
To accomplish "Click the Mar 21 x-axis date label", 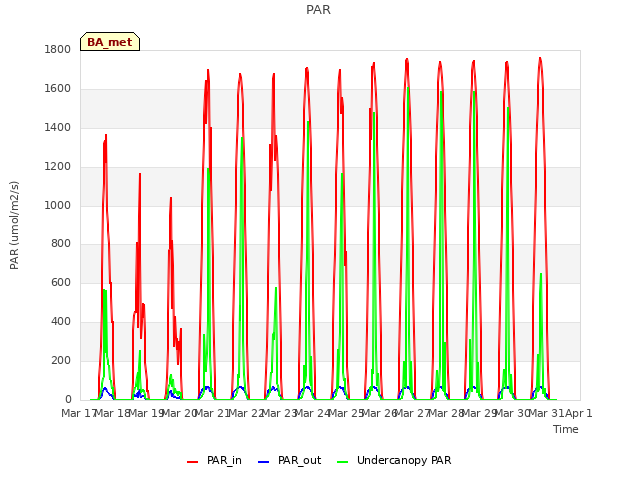I will point(212,413).
